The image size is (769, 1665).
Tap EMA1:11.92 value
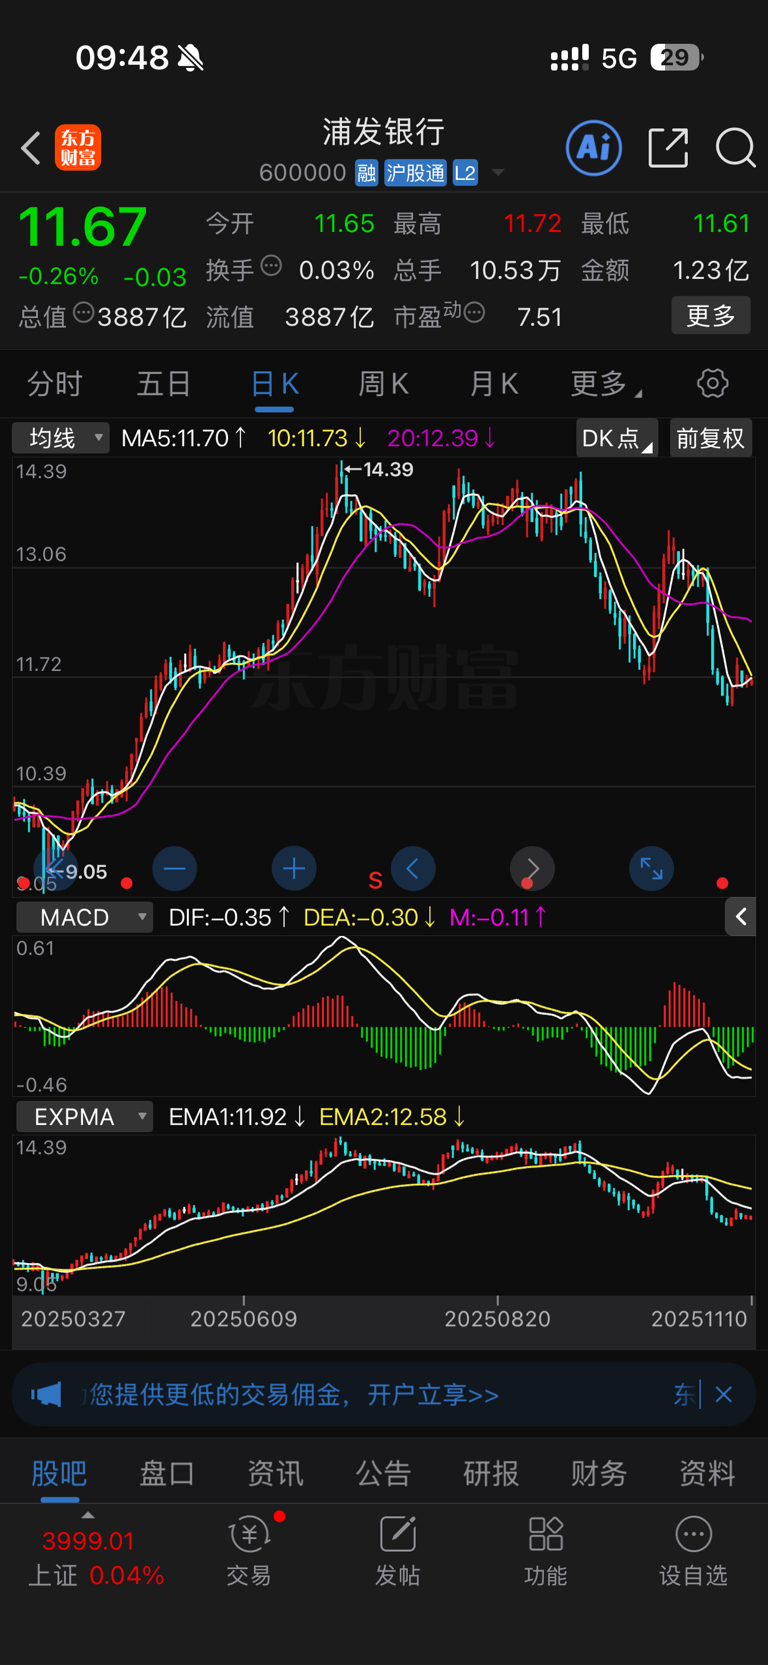tap(237, 1117)
